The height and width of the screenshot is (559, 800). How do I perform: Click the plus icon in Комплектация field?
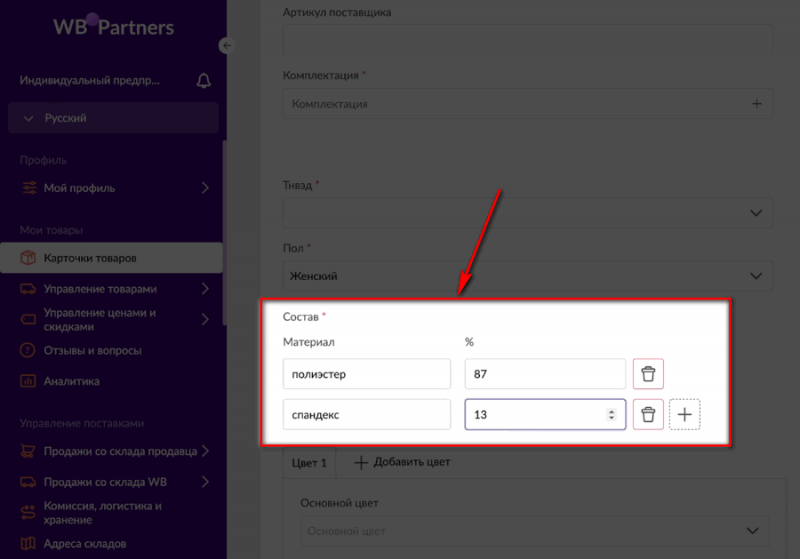(x=756, y=103)
